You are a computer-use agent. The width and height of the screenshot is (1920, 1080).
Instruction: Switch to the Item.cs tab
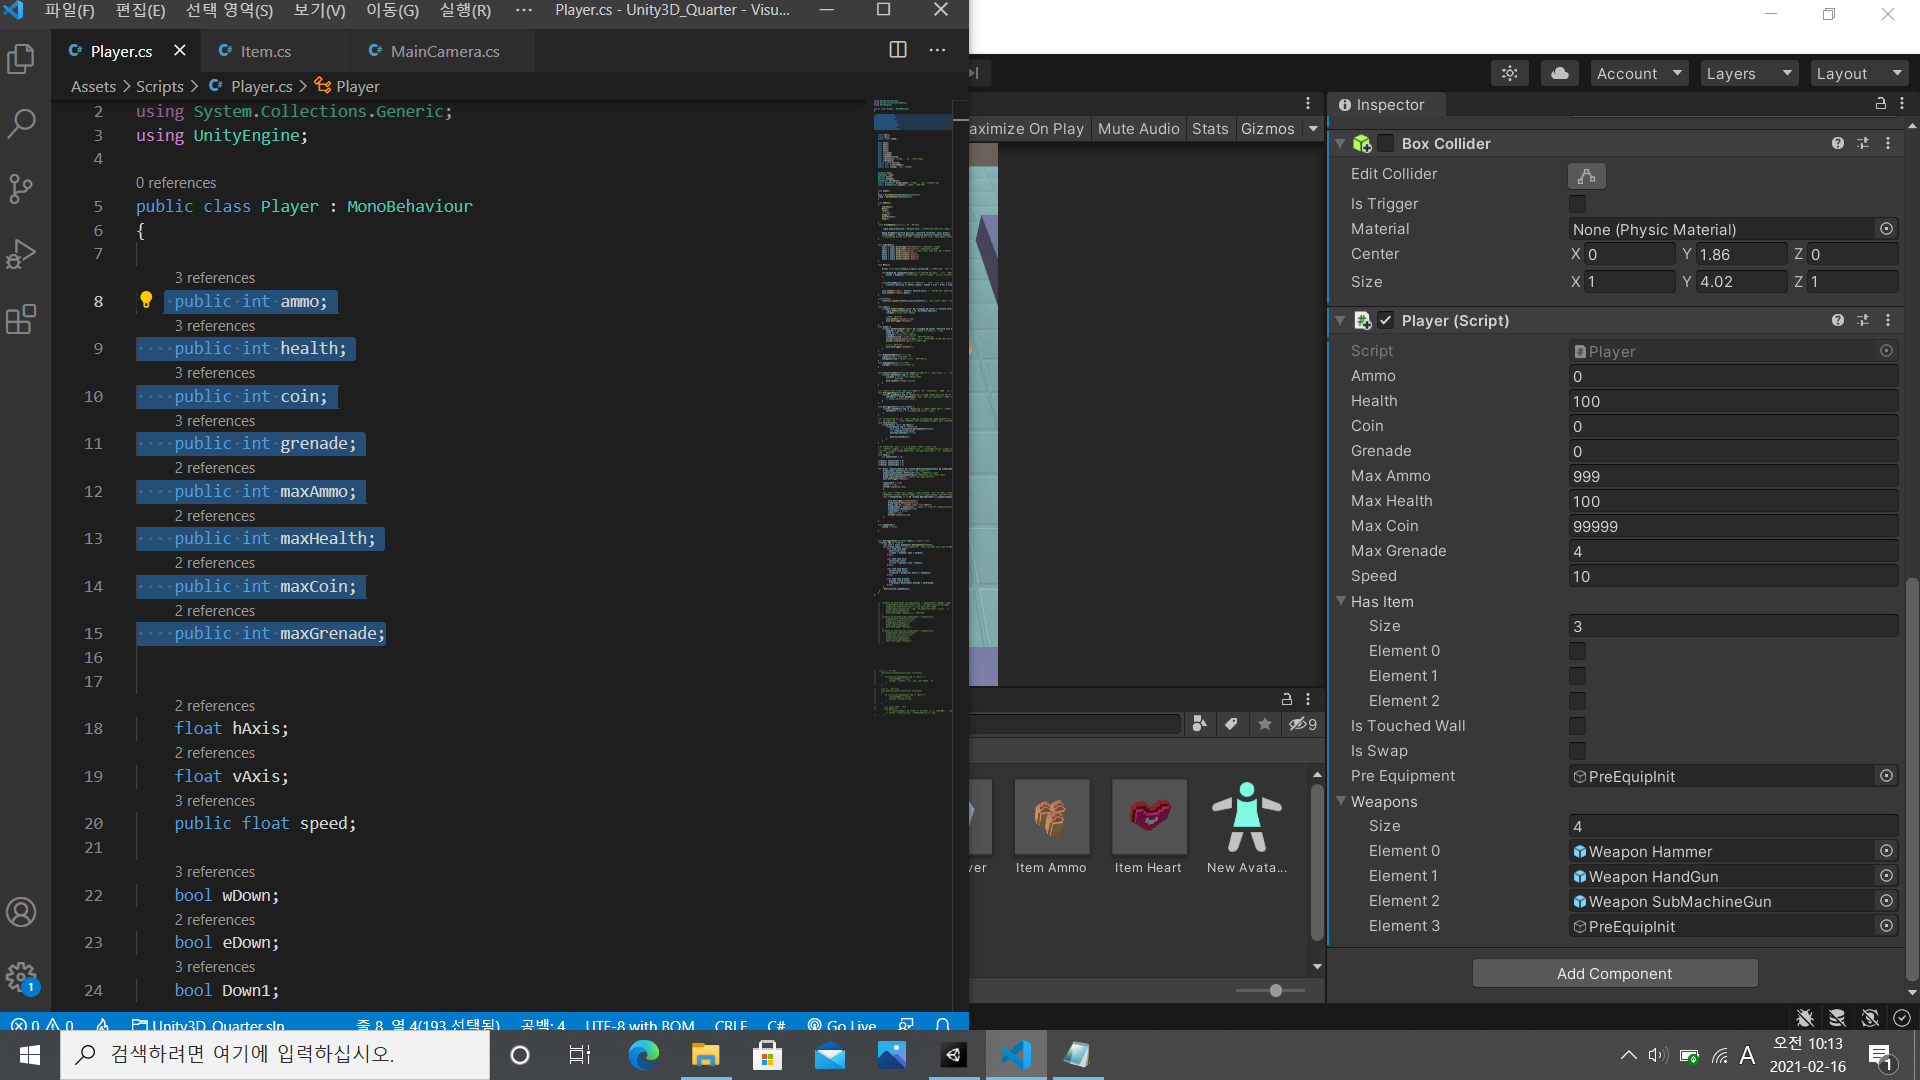[266, 51]
